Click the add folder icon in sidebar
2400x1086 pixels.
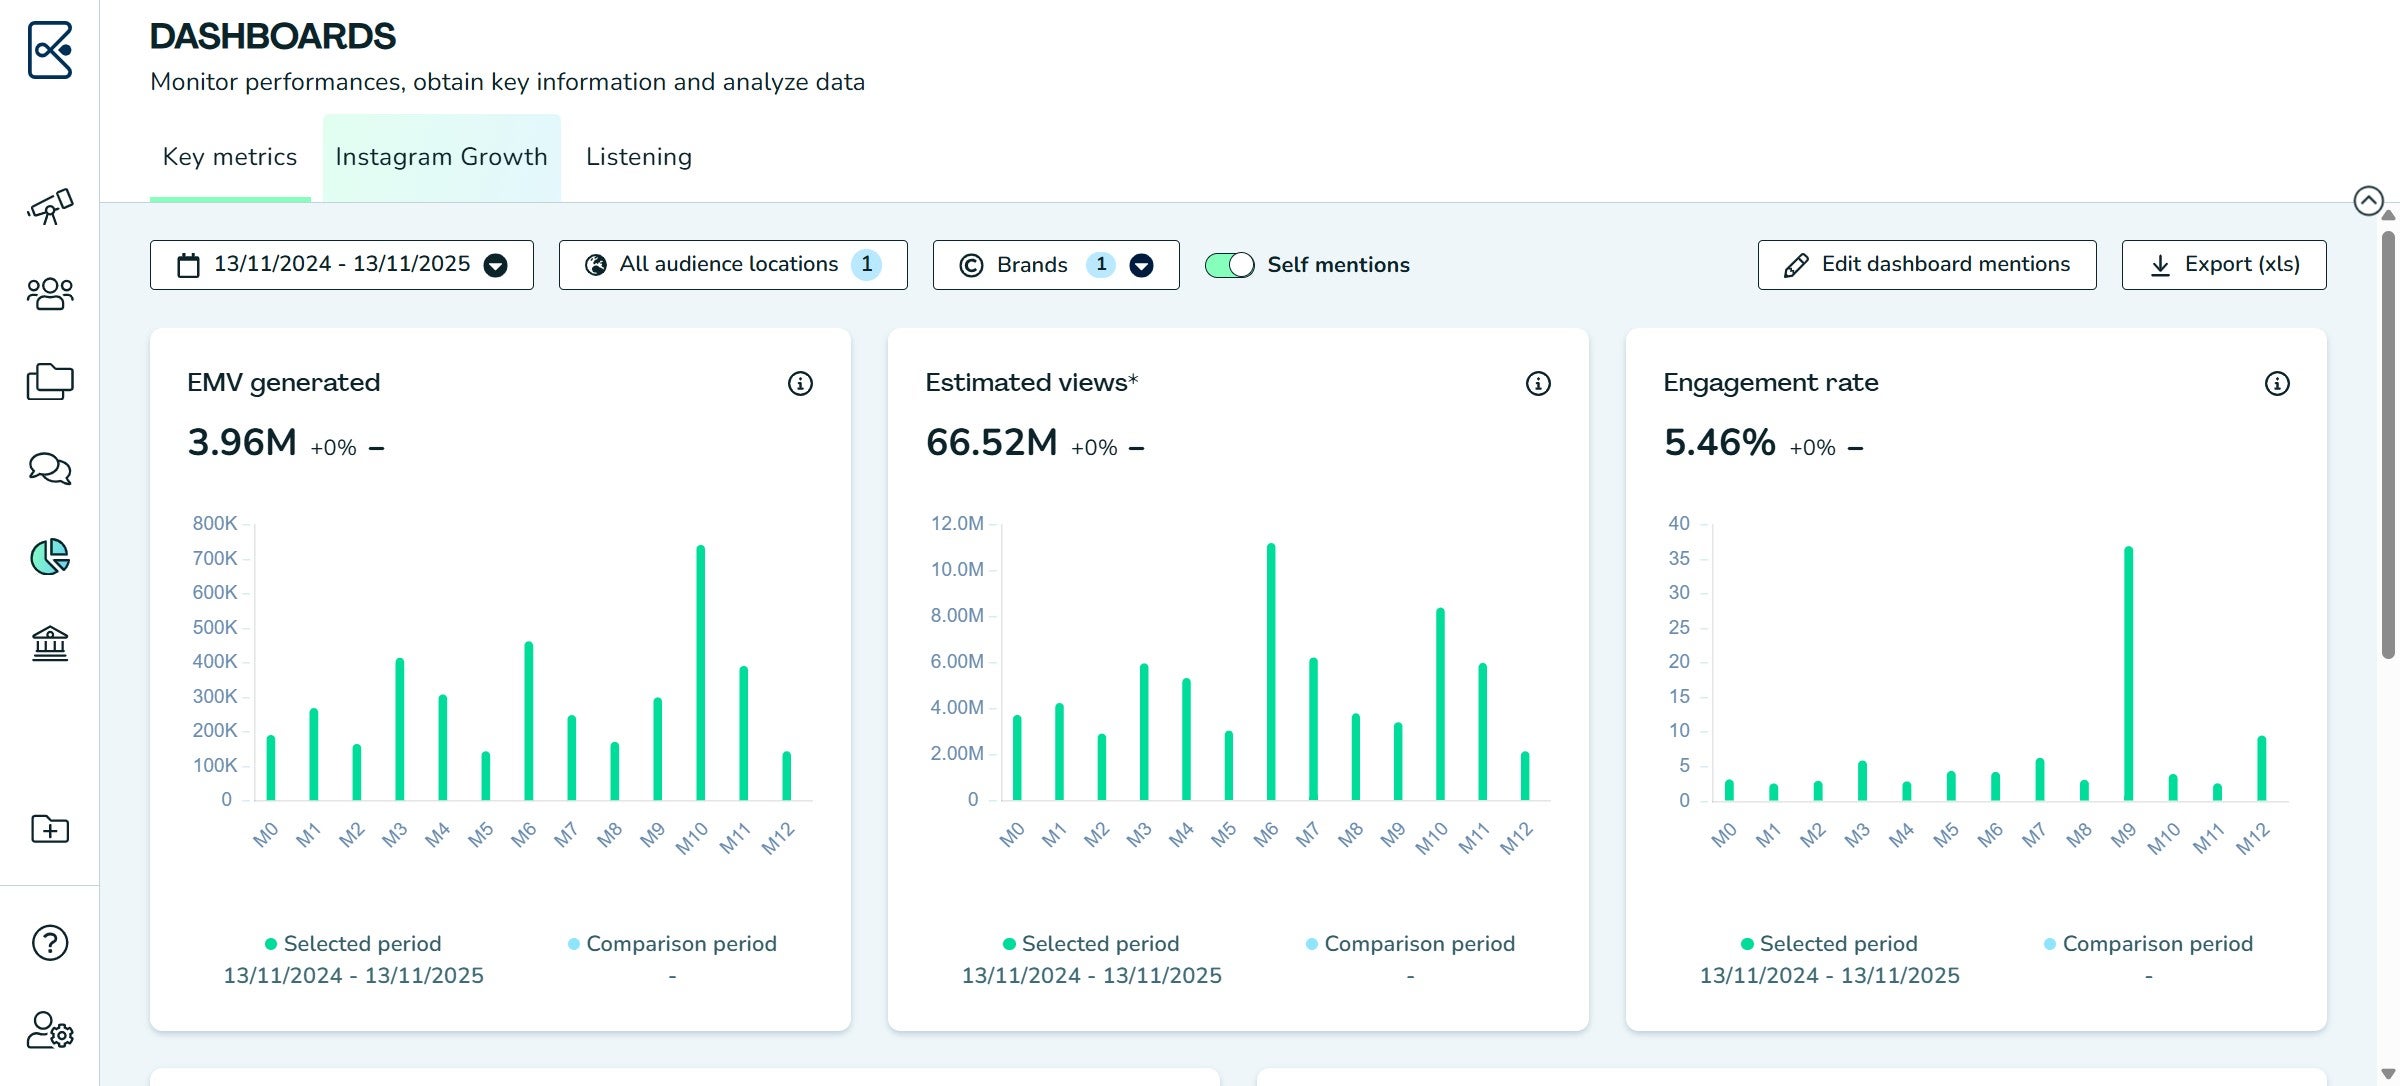coord(50,829)
